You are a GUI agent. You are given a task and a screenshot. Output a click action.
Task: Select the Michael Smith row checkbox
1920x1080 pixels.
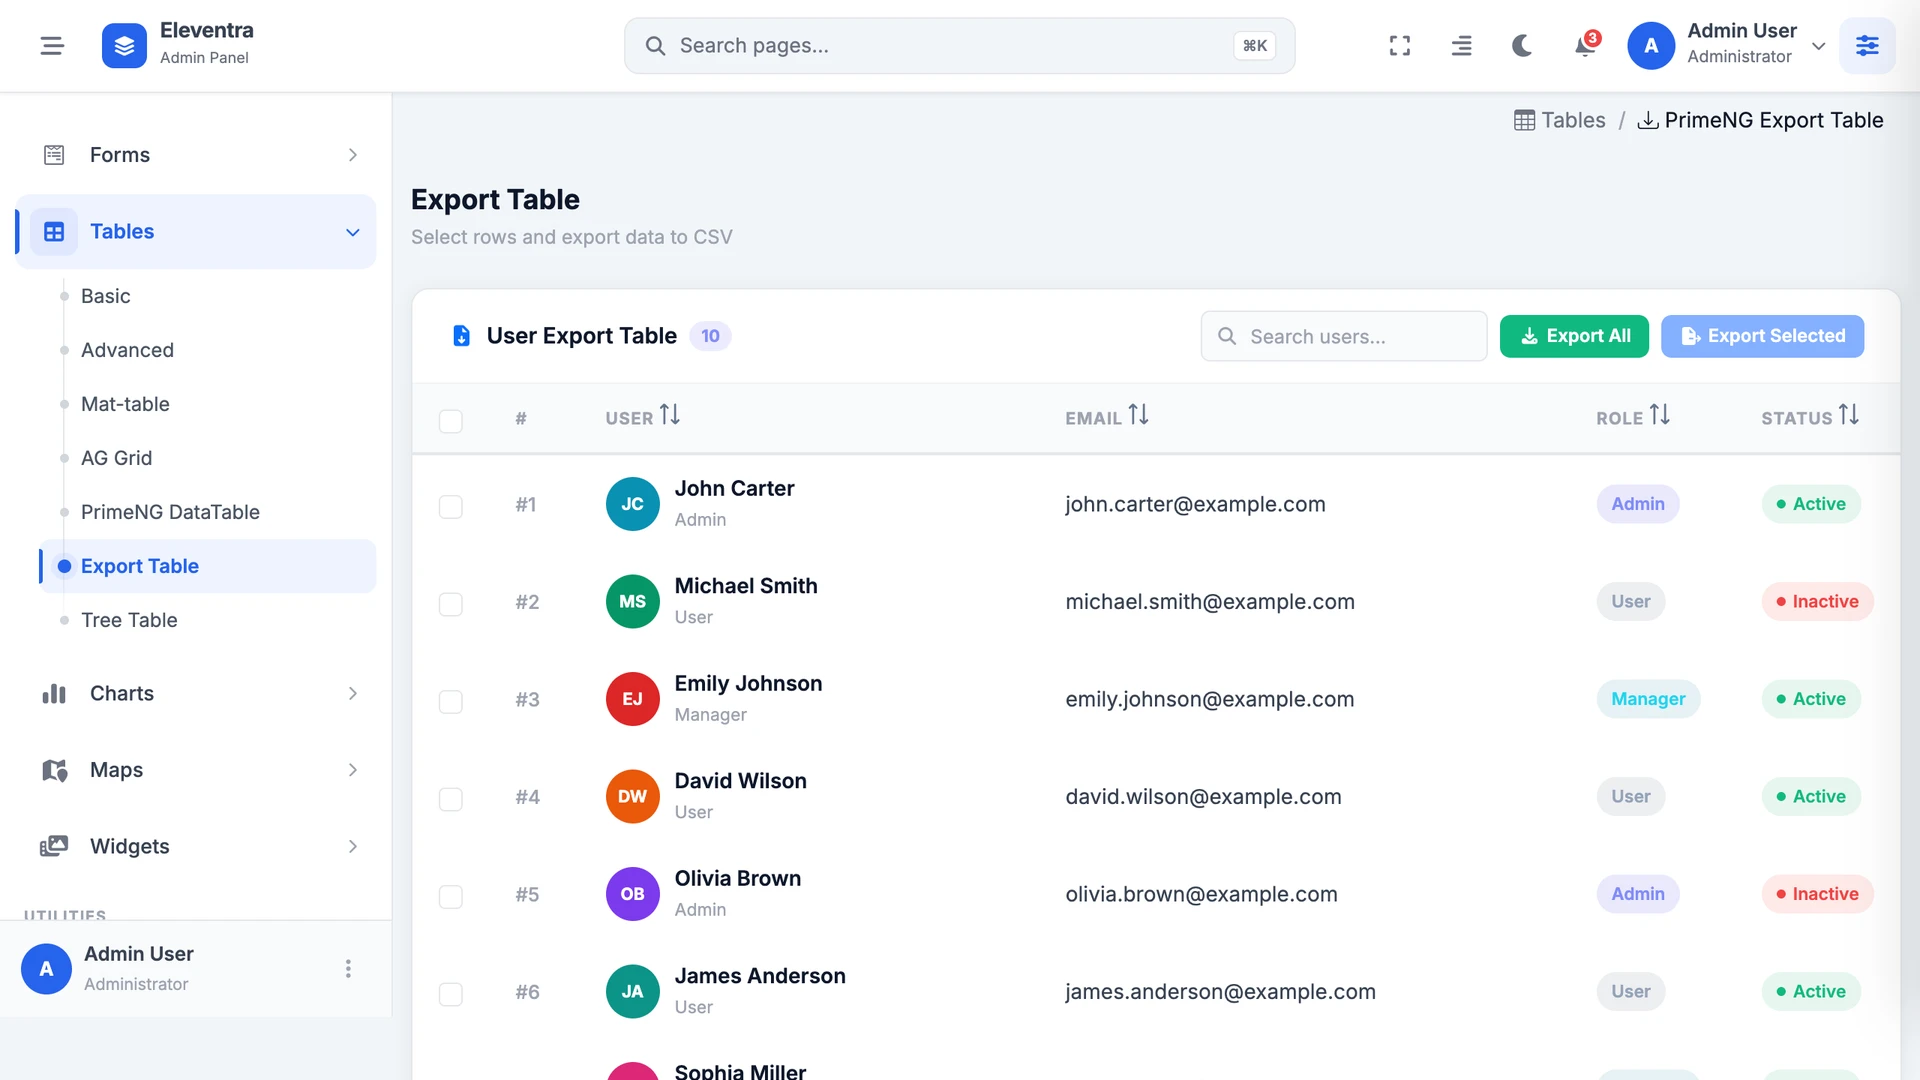pyautogui.click(x=451, y=604)
